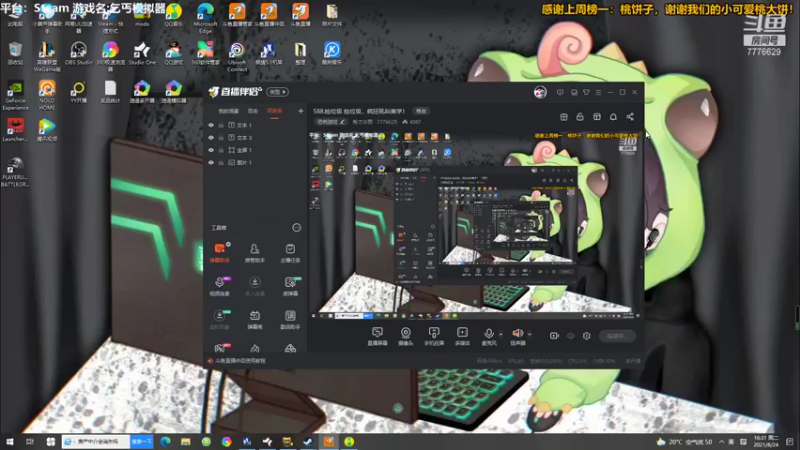Click the live status button at bottom right
The width and height of the screenshot is (800, 450).
[617, 336]
